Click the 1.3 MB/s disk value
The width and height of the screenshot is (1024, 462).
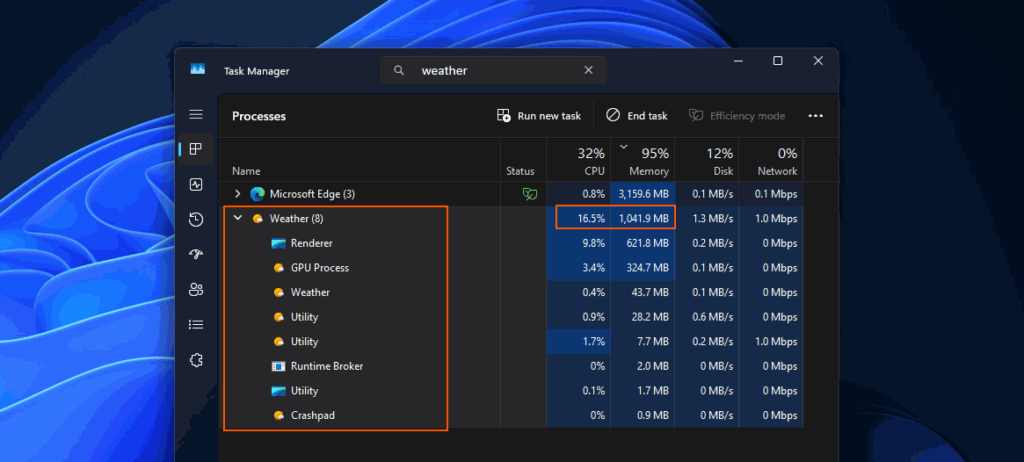[713, 219]
